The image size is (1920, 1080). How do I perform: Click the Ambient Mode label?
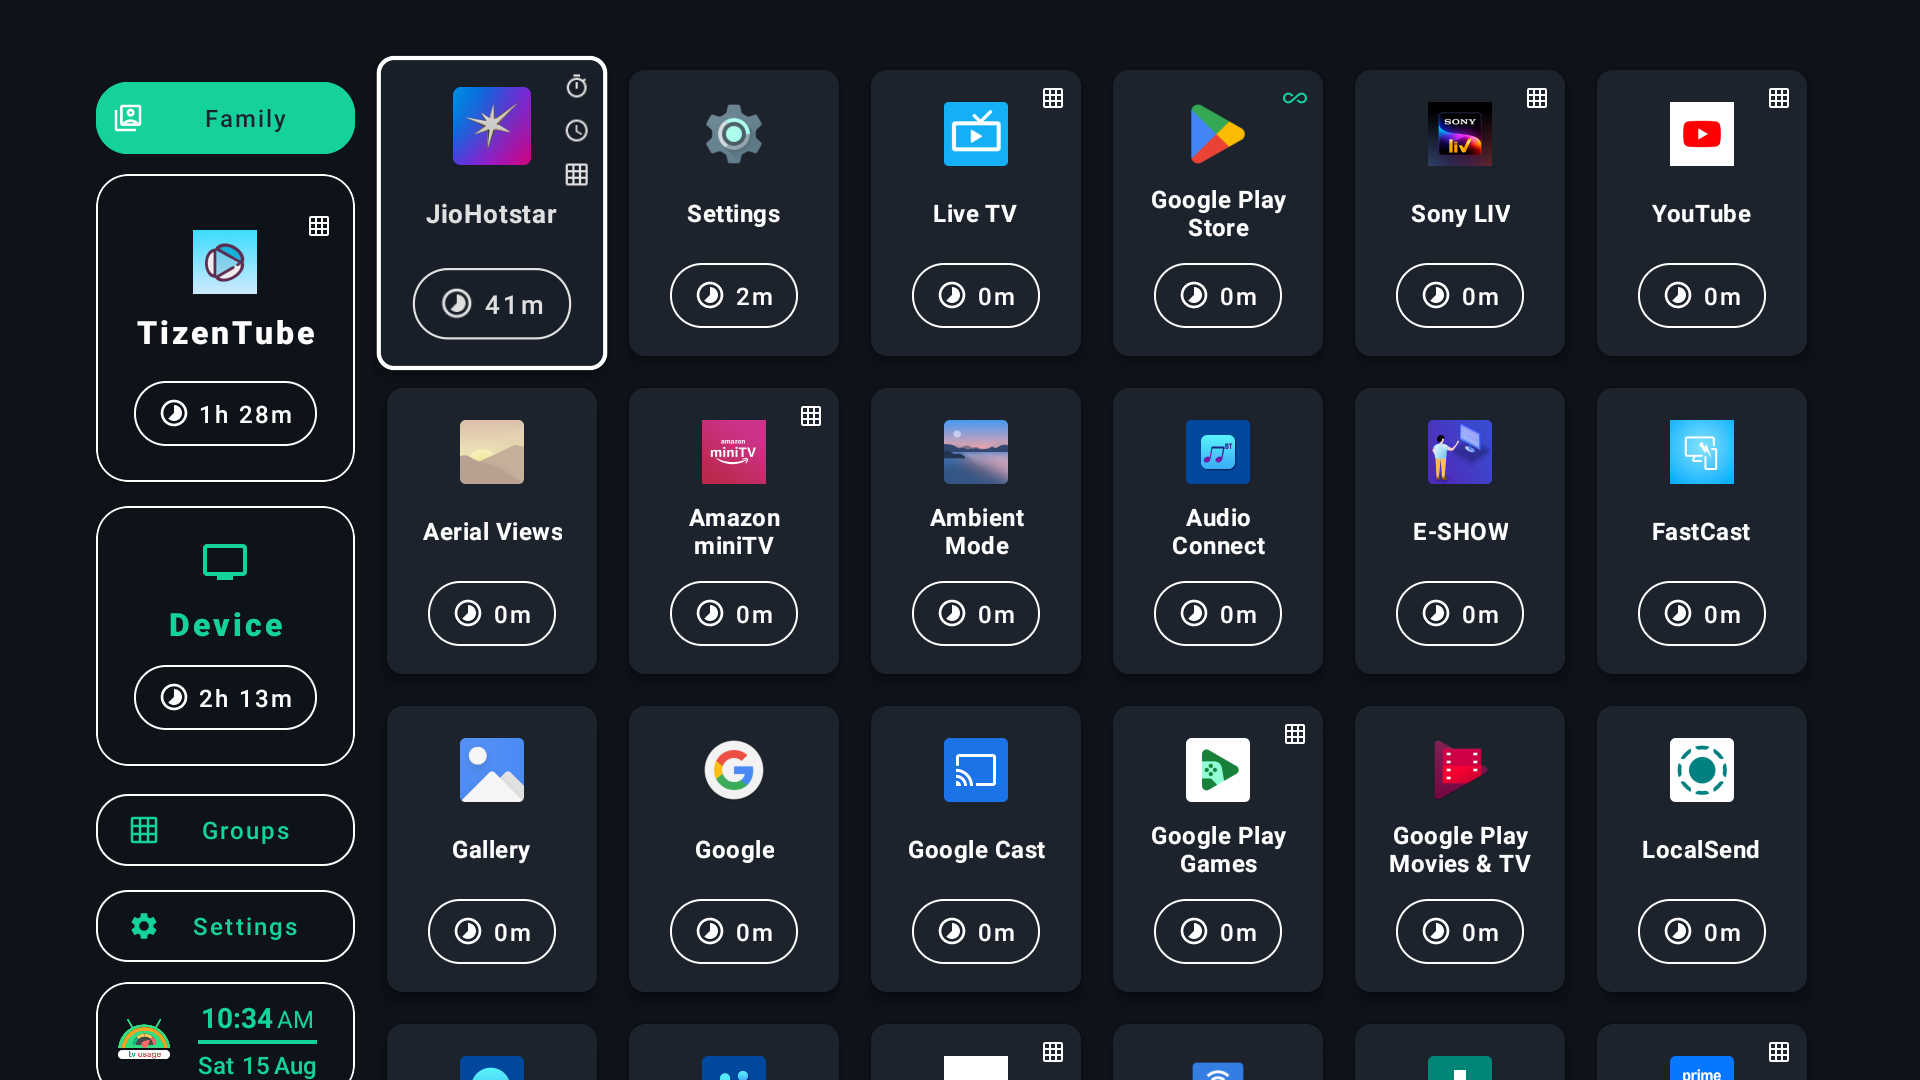(x=976, y=532)
